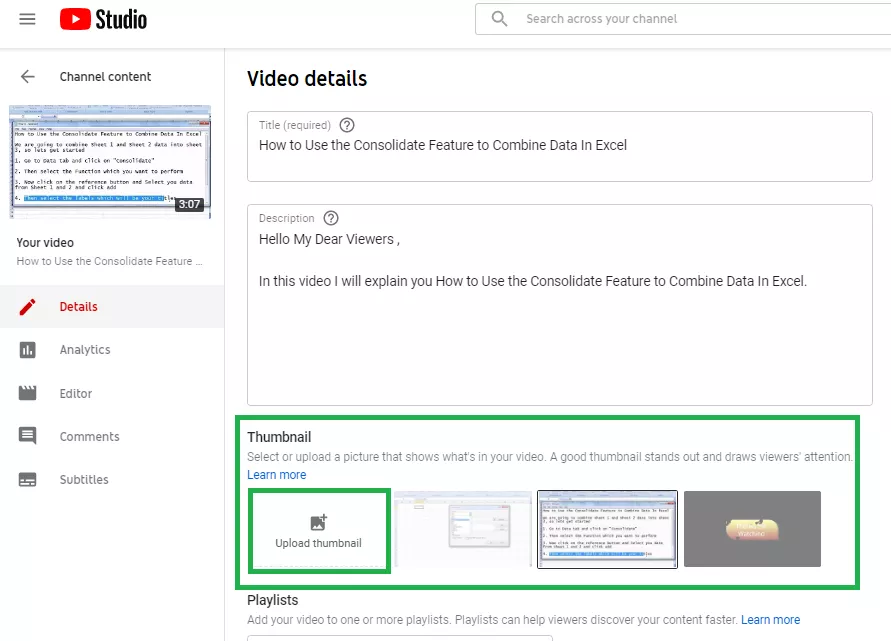Open the Subtitles section
Viewport: 891px width, 641px height.
[x=112, y=480]
